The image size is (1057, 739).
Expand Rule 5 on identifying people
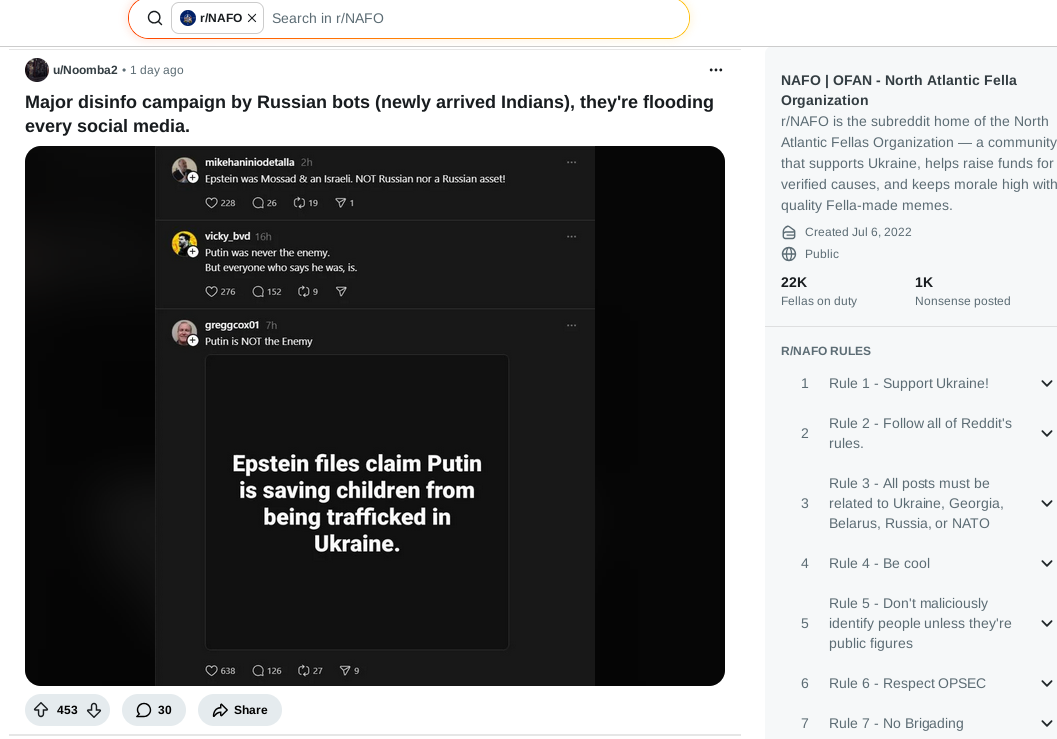click(x=1046, y=623)
